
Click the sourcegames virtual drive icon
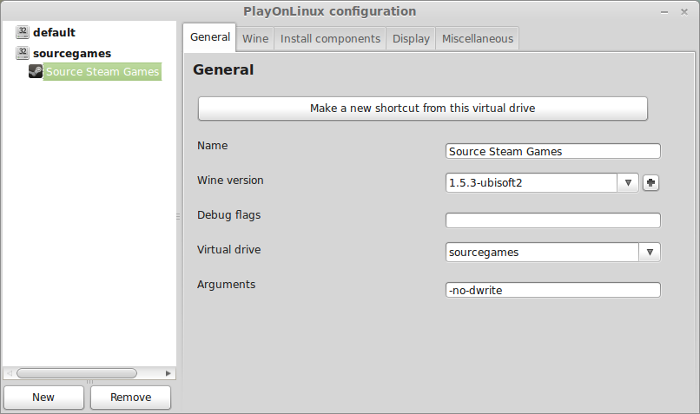[22, 53]
